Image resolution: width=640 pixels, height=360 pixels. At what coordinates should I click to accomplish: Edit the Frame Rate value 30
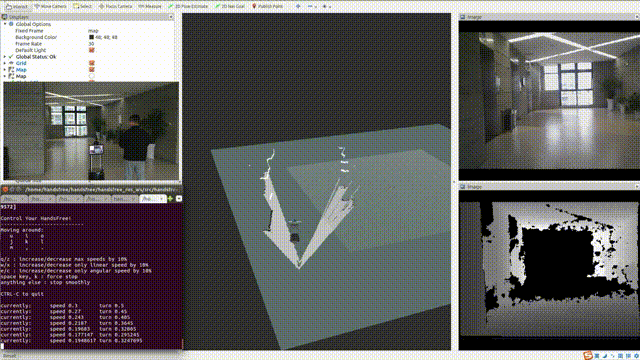91,44
